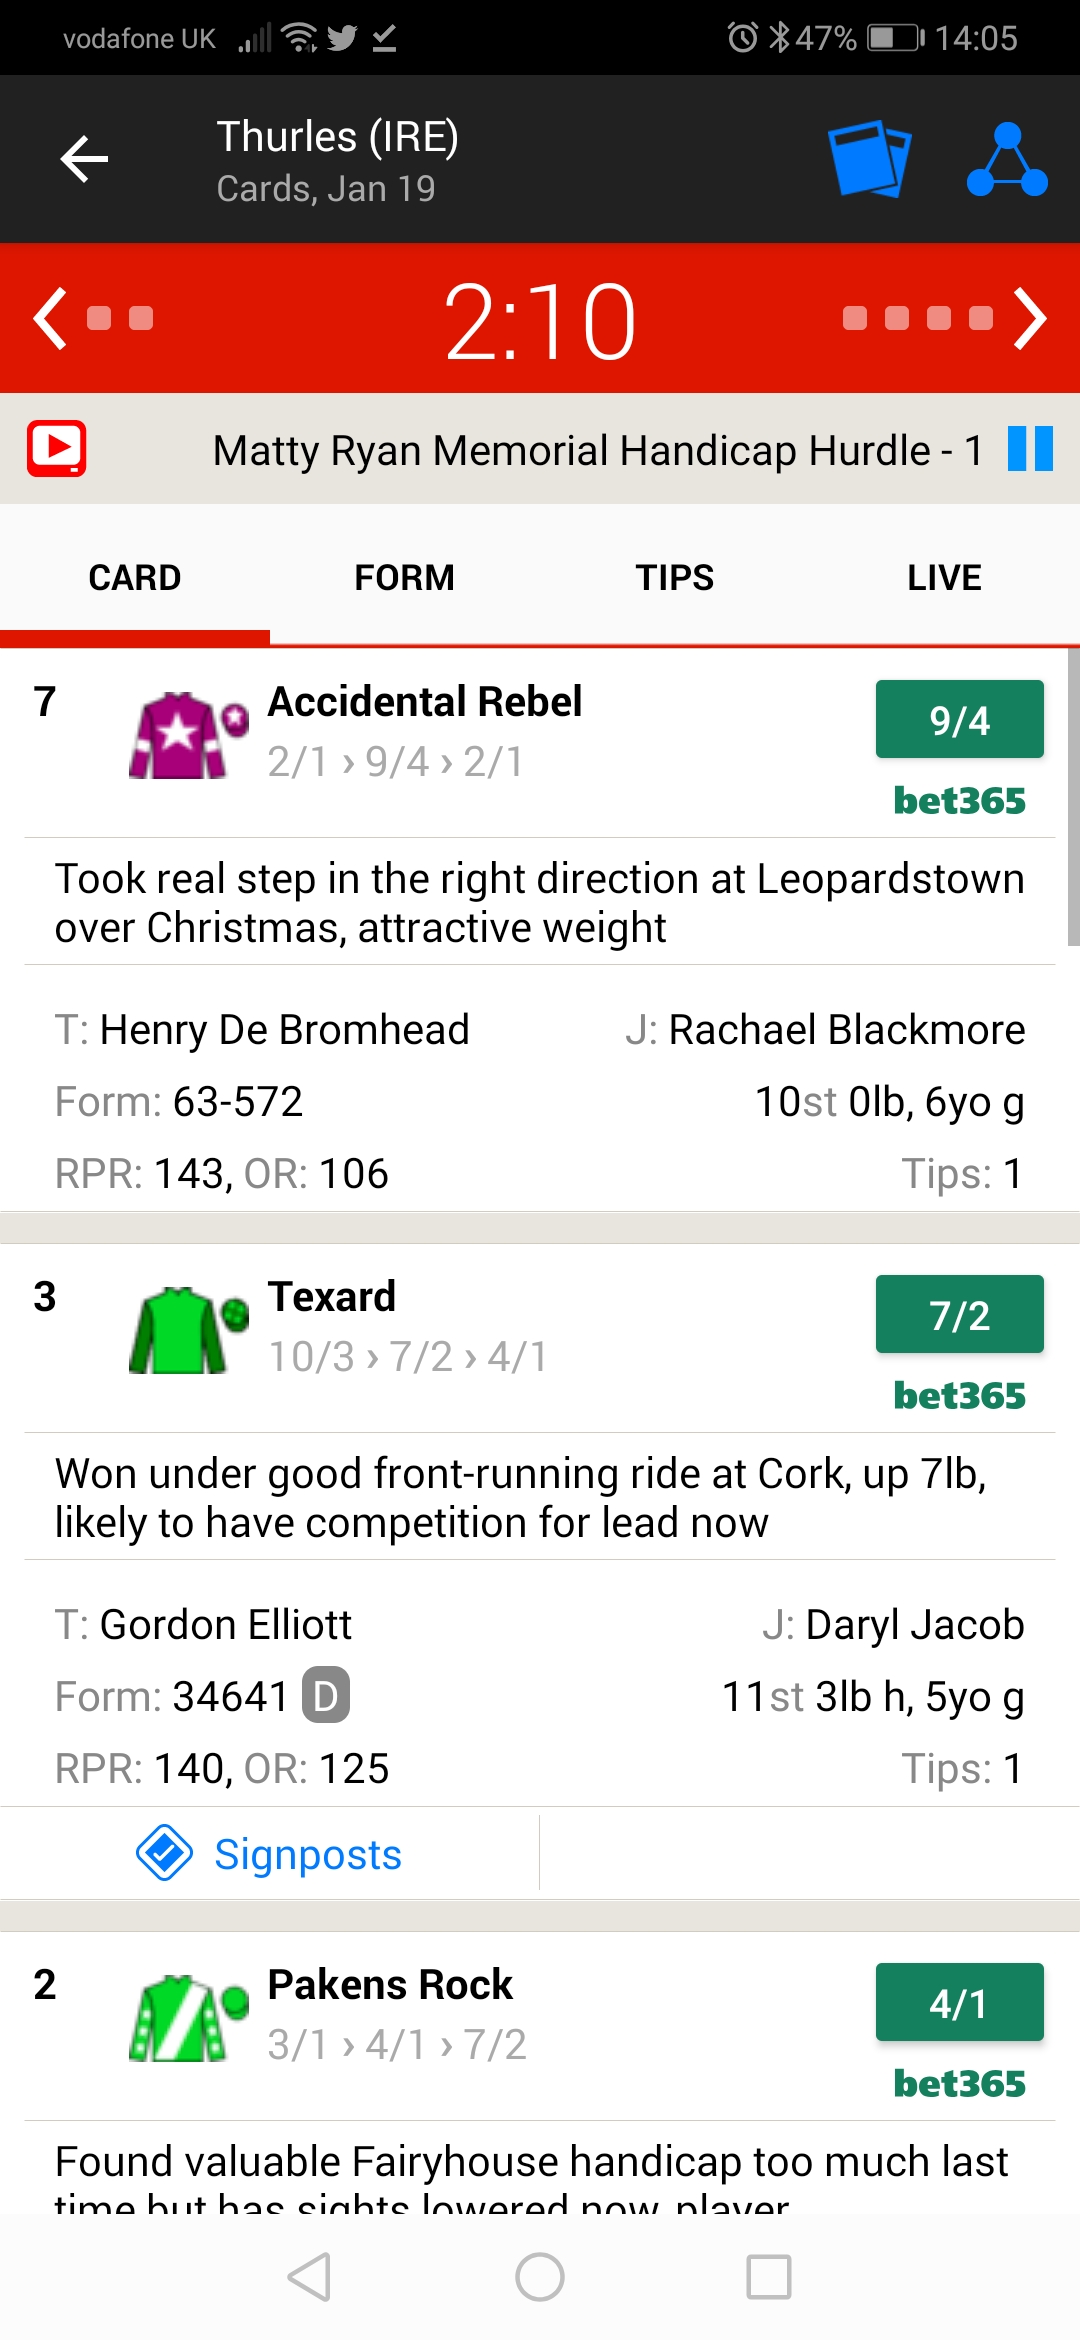Go to next race with right chevron
This screenshot has width=1080, height=2340.
click(1030, 318)
